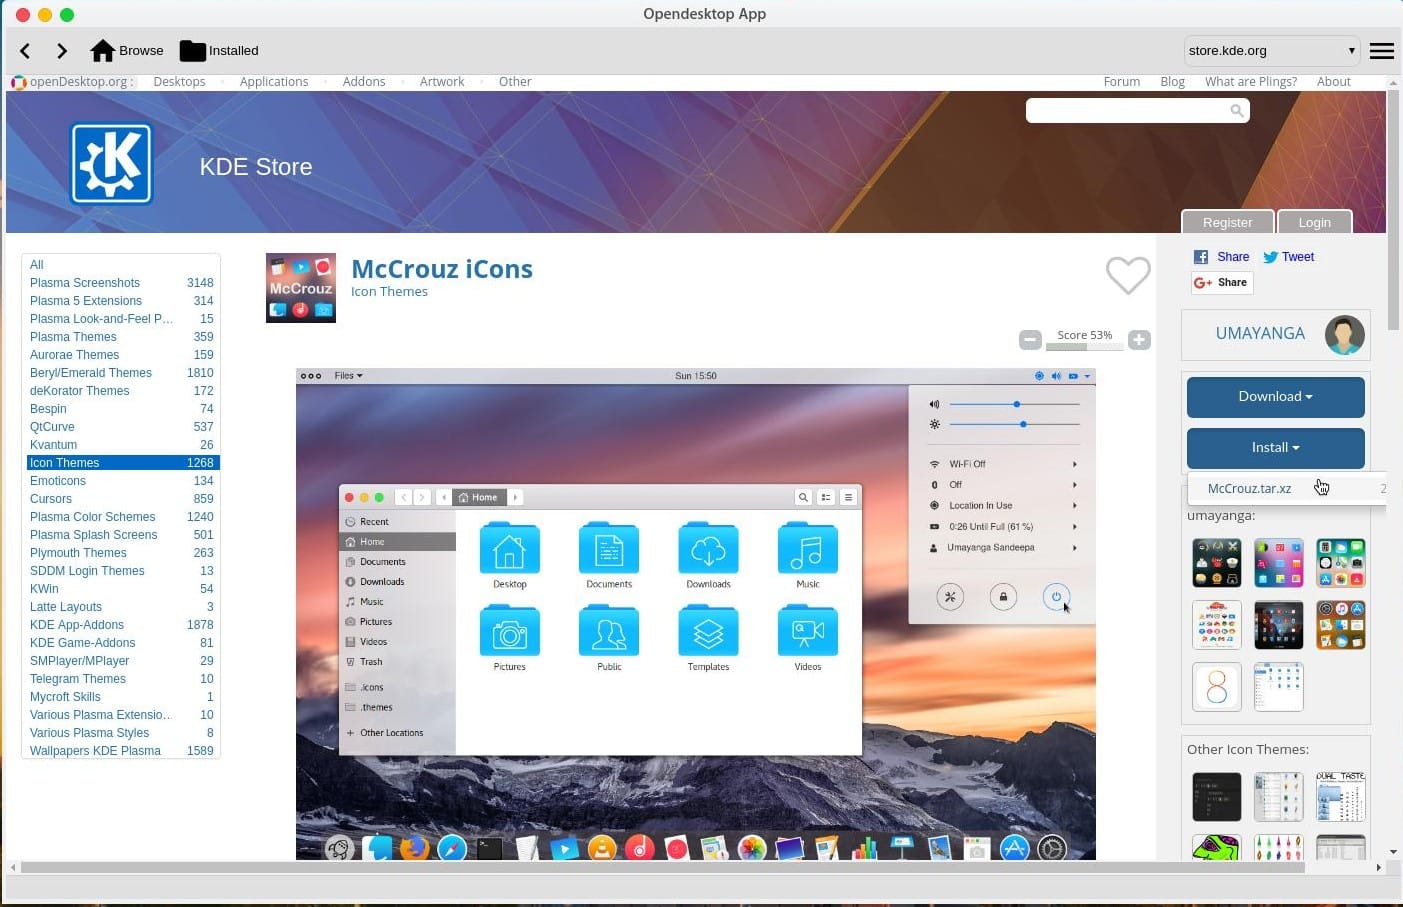The height and width of the screenshot is (907, 1403).
Task: Open the UMAYANGA profile name
Action: (1260, 334)
